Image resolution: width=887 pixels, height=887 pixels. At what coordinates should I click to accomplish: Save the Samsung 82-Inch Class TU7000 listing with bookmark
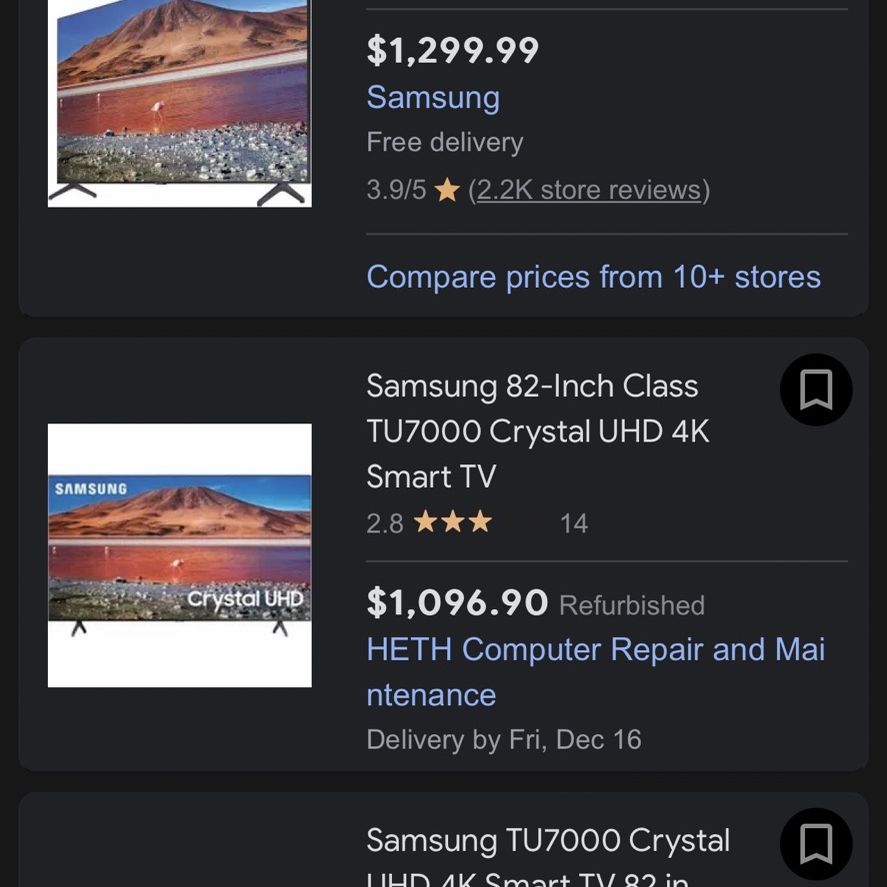[816, 389]
